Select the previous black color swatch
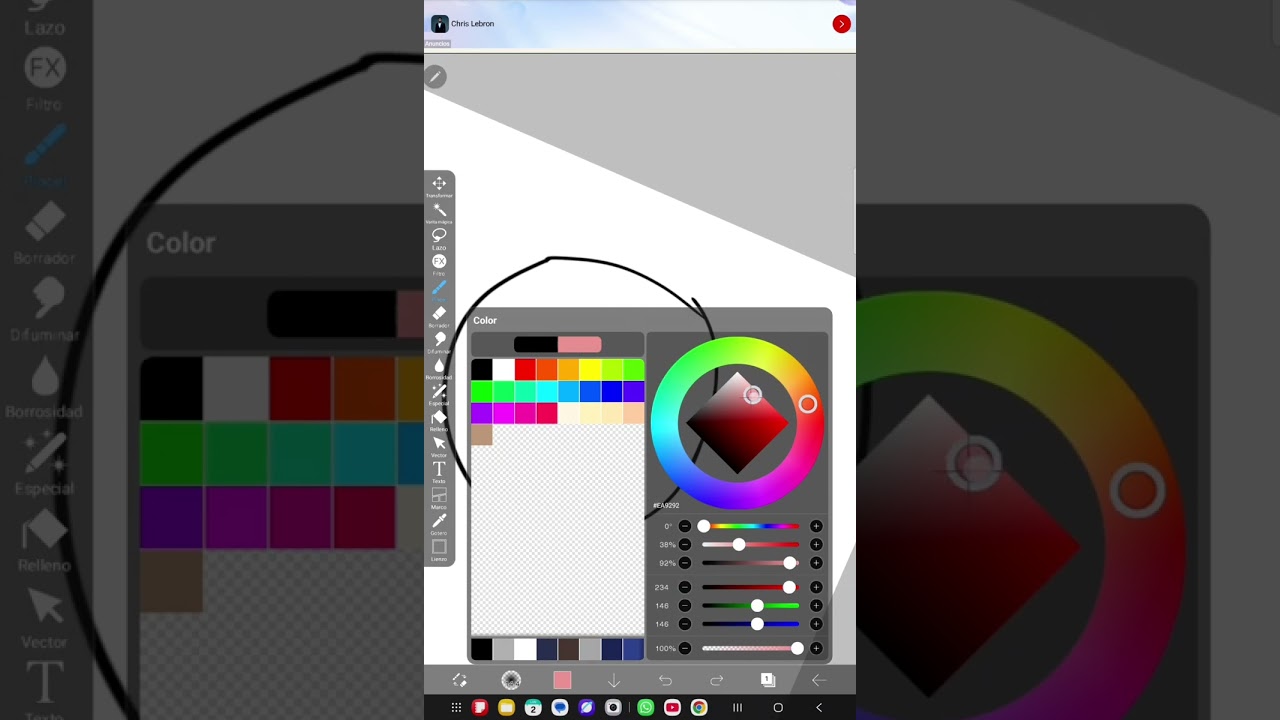 536,345
